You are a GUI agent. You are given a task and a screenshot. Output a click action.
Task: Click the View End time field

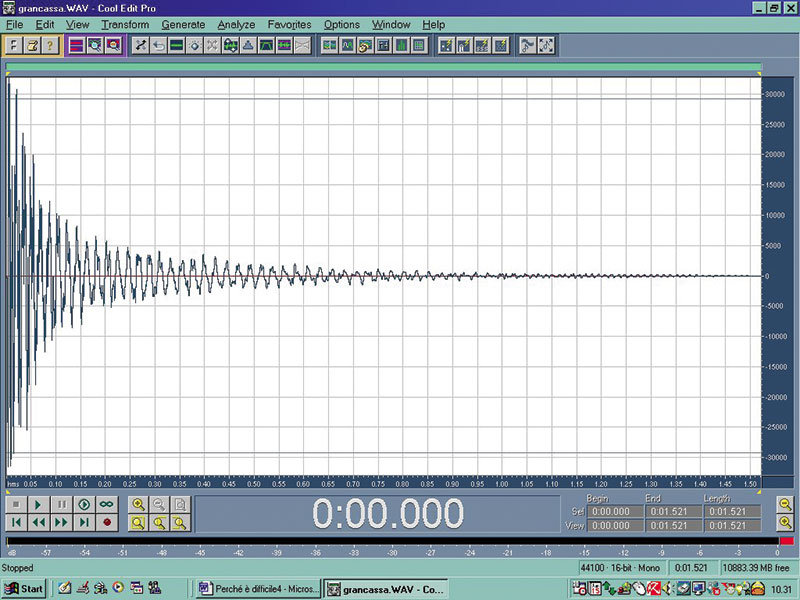(x=673, y=526)
